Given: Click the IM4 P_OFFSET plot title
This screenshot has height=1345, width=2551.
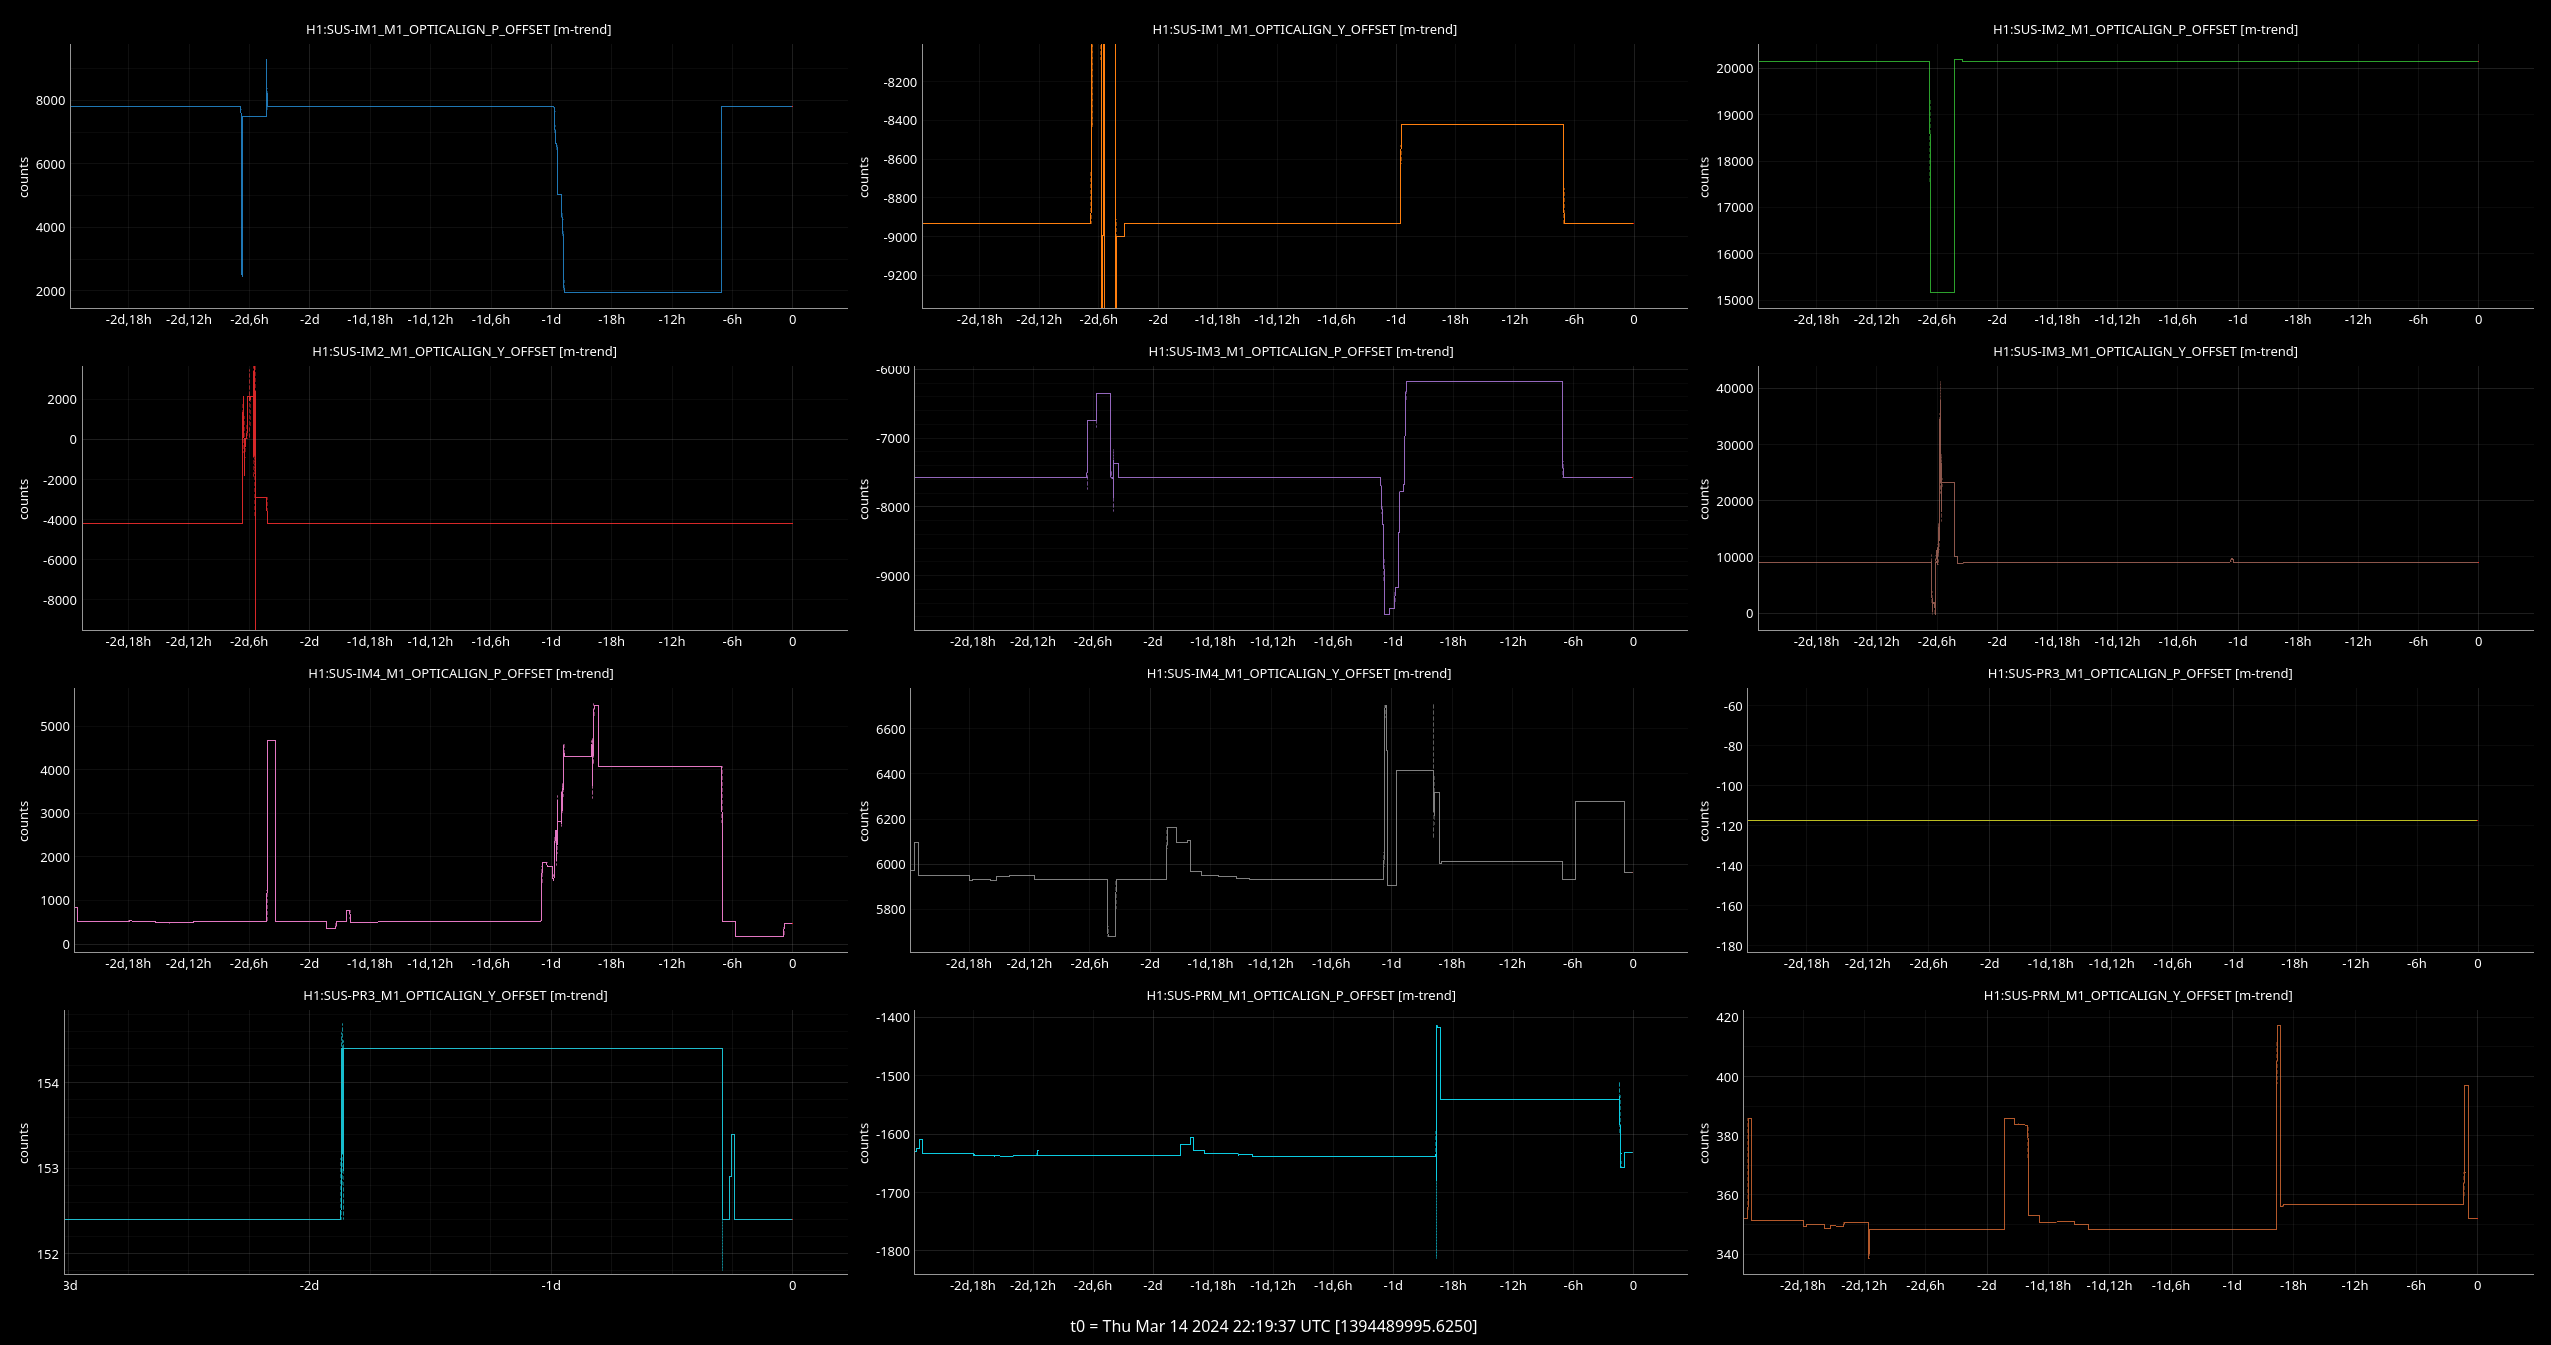Looking at the screenshot, I should tap(460, 674).
